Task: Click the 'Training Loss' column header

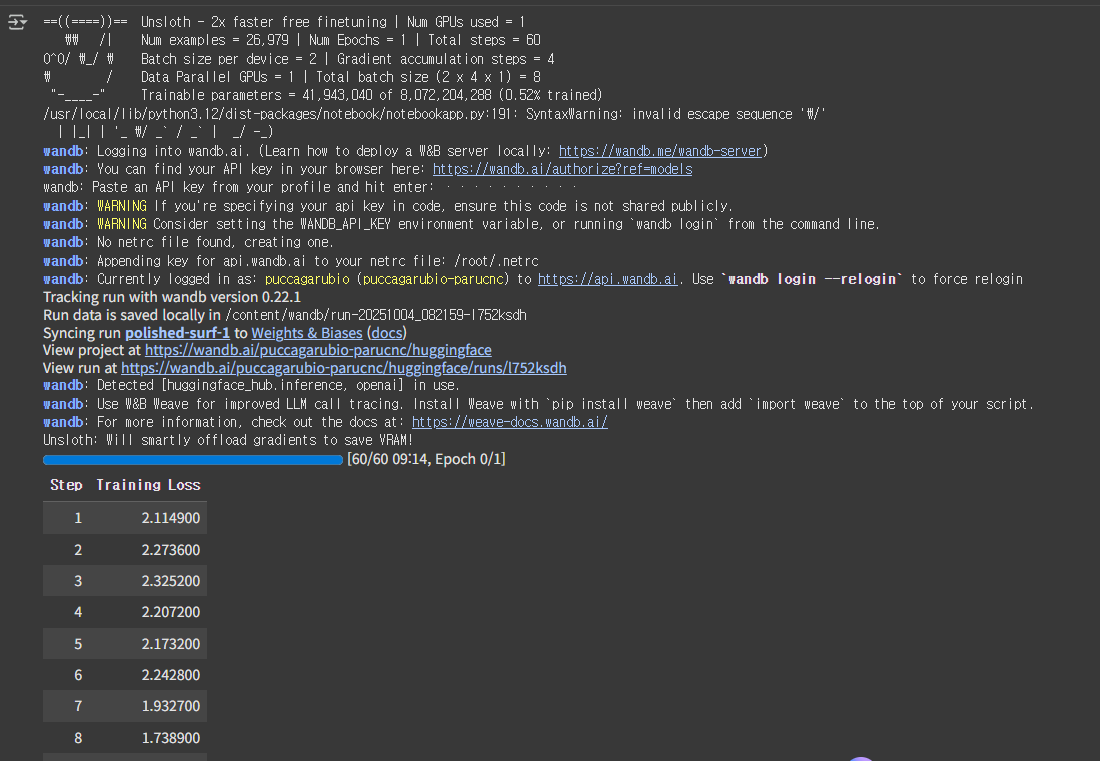Action: pyautogui.click(x=148, y=485)
